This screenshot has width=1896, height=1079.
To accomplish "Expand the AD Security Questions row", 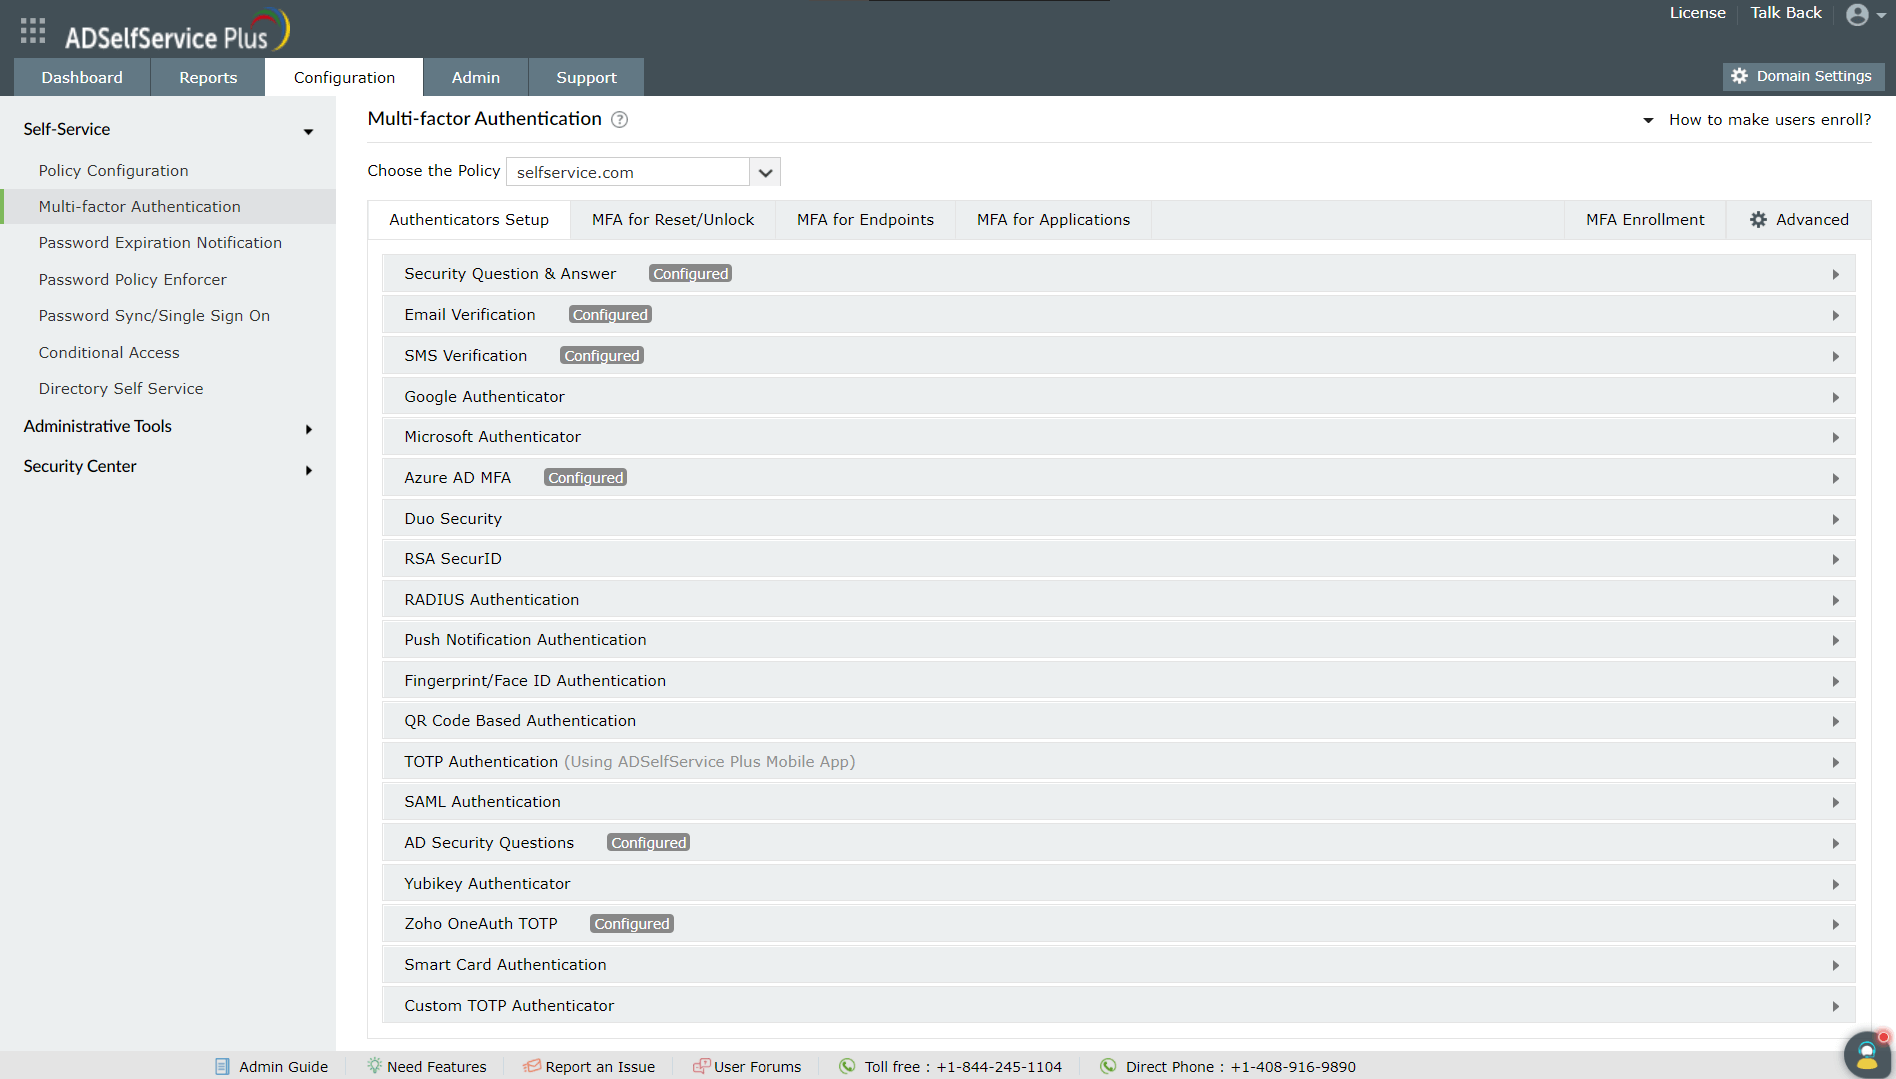I will (x=1119, y=843).
